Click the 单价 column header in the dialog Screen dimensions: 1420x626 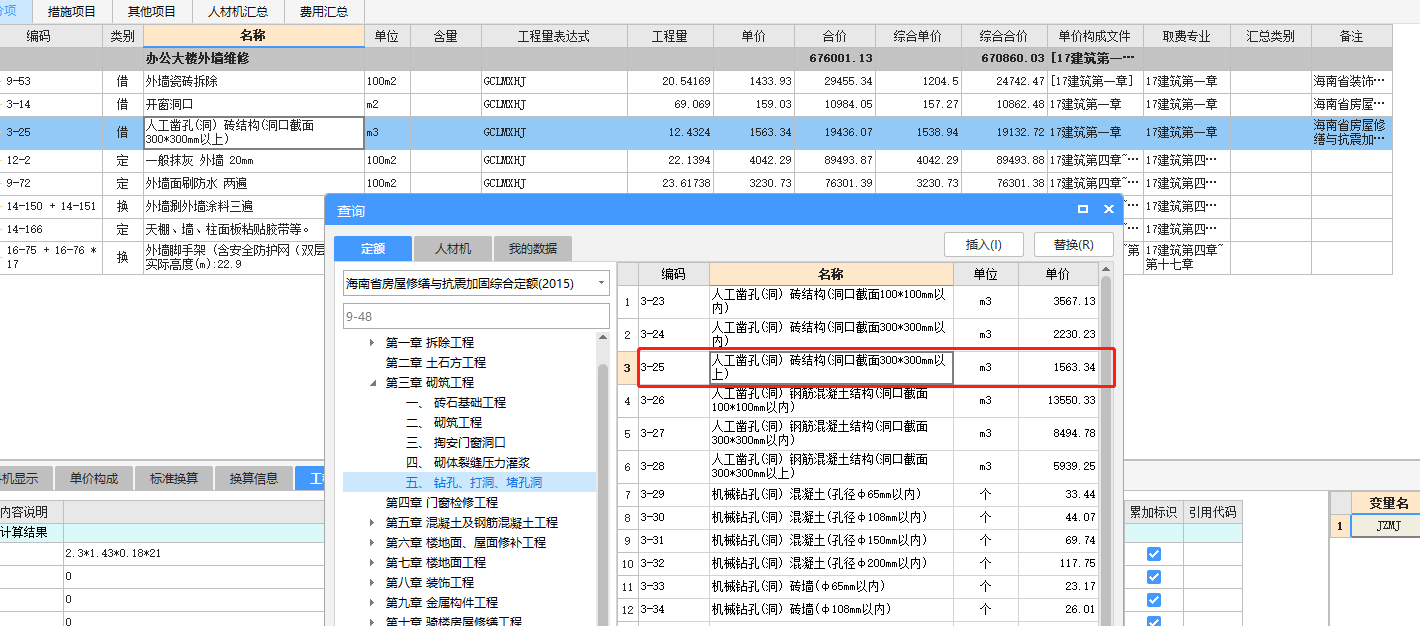(1057, 274)
